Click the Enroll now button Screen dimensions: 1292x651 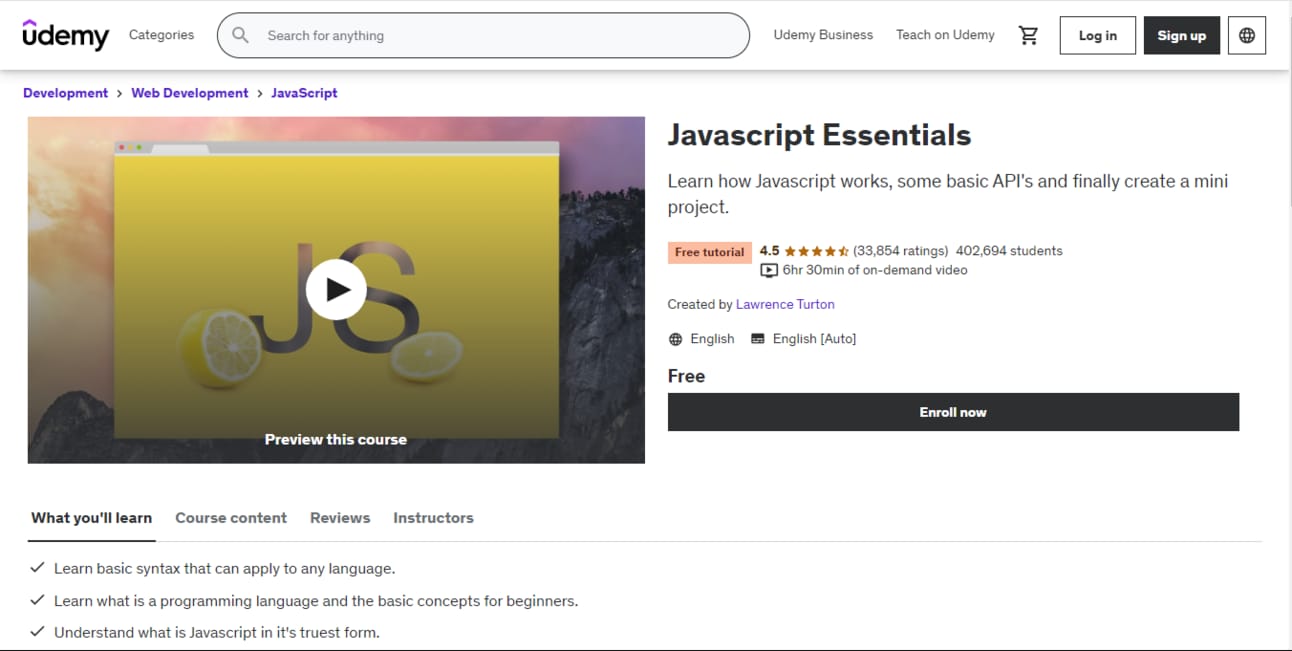[953, 412]
